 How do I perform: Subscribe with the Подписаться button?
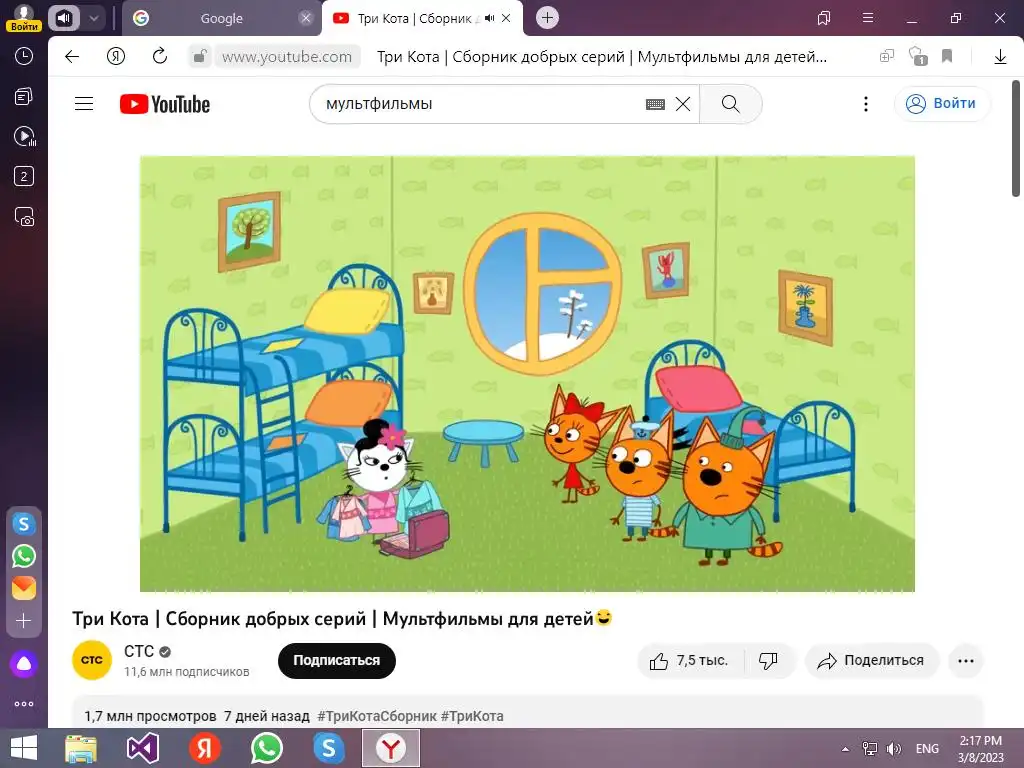[x=336, y=660]
